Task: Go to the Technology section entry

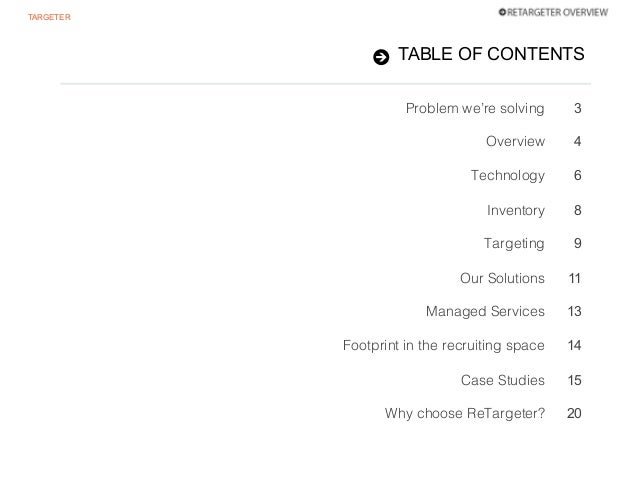Action: click(x=508, y=175)
